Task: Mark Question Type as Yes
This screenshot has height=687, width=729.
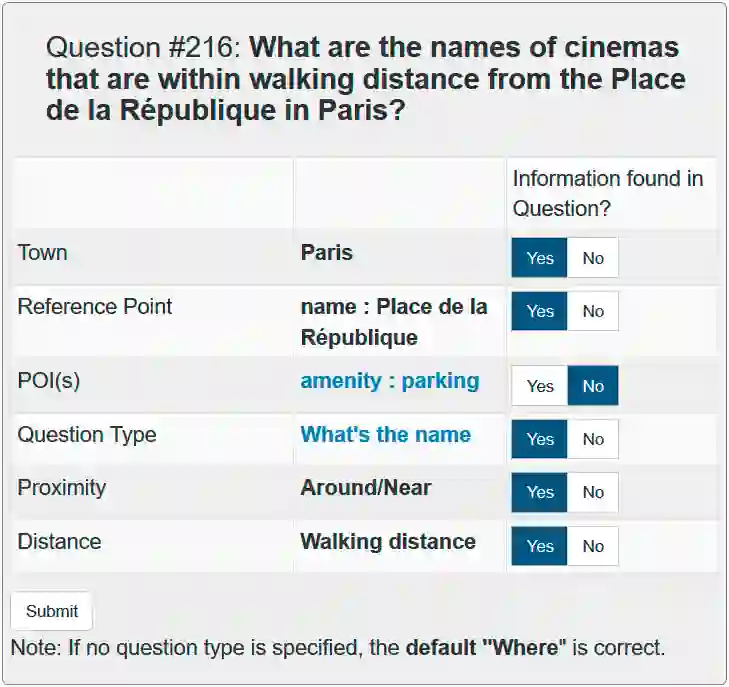Action: [x=540, y=439]
